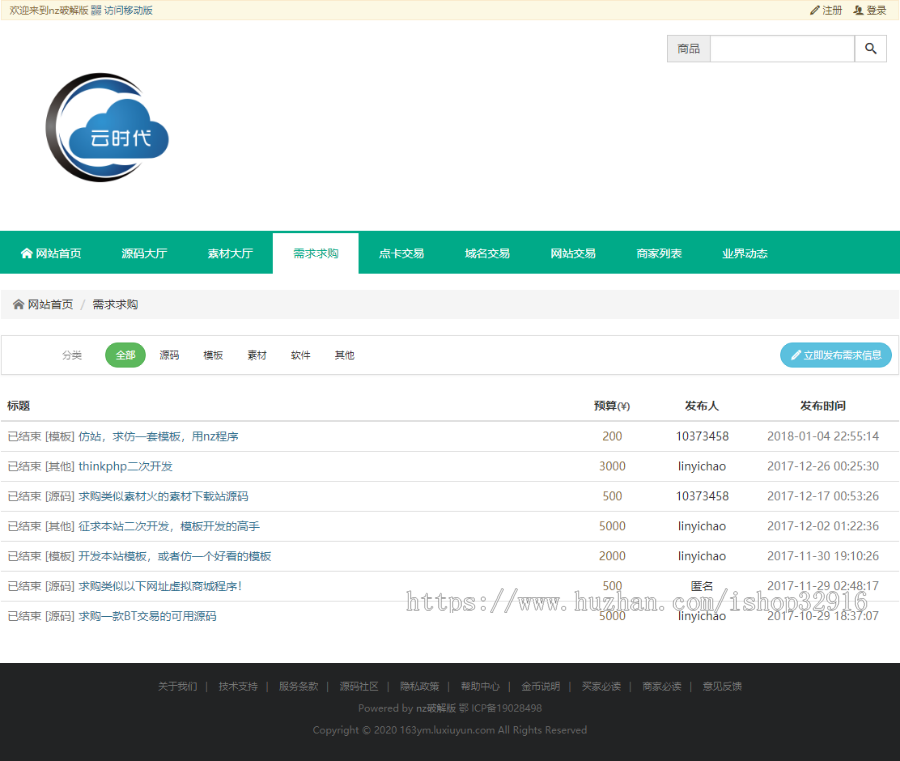This screenshot has height=761, width=900.
Task: Choose the 软件 category filter
Action: [301, 355]
